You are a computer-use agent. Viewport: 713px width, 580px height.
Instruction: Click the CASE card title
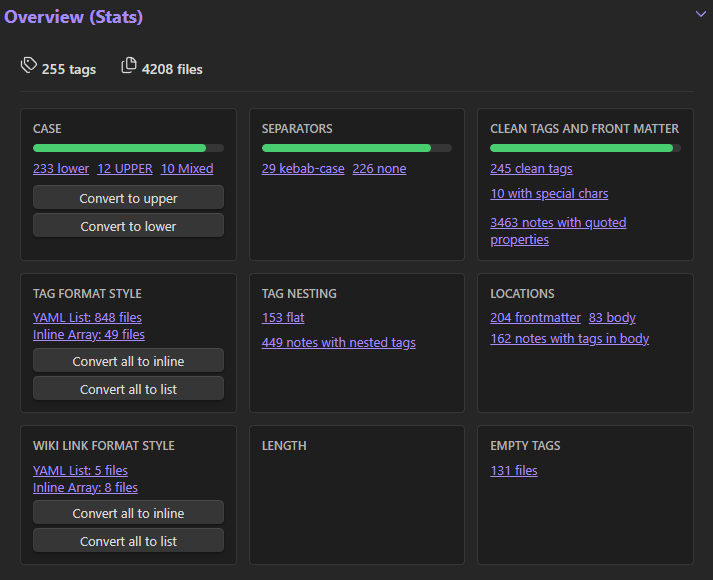point(47,129)
